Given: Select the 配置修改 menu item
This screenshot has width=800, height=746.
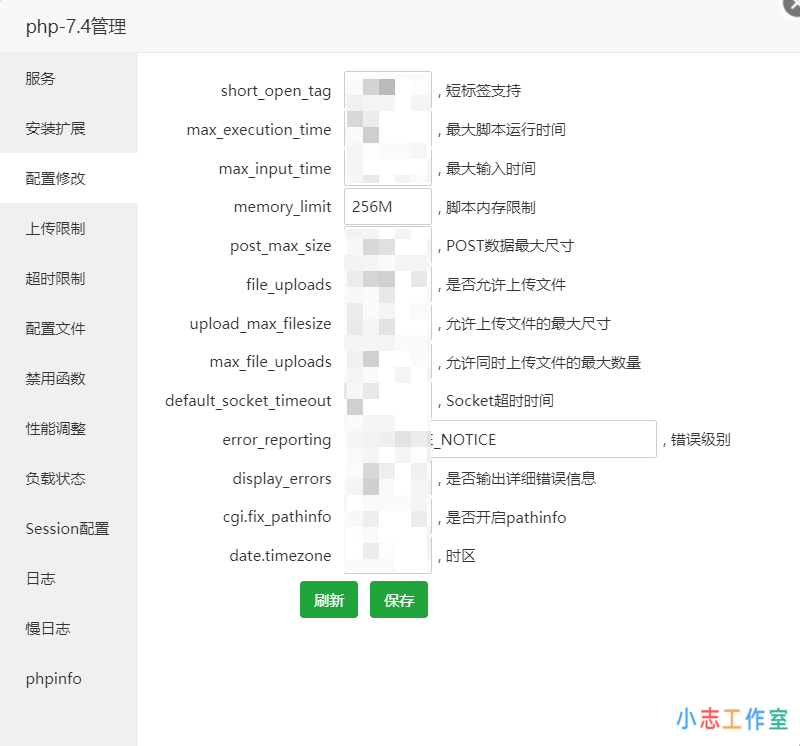Looking at the screenshot, I should tap(55, 178).
